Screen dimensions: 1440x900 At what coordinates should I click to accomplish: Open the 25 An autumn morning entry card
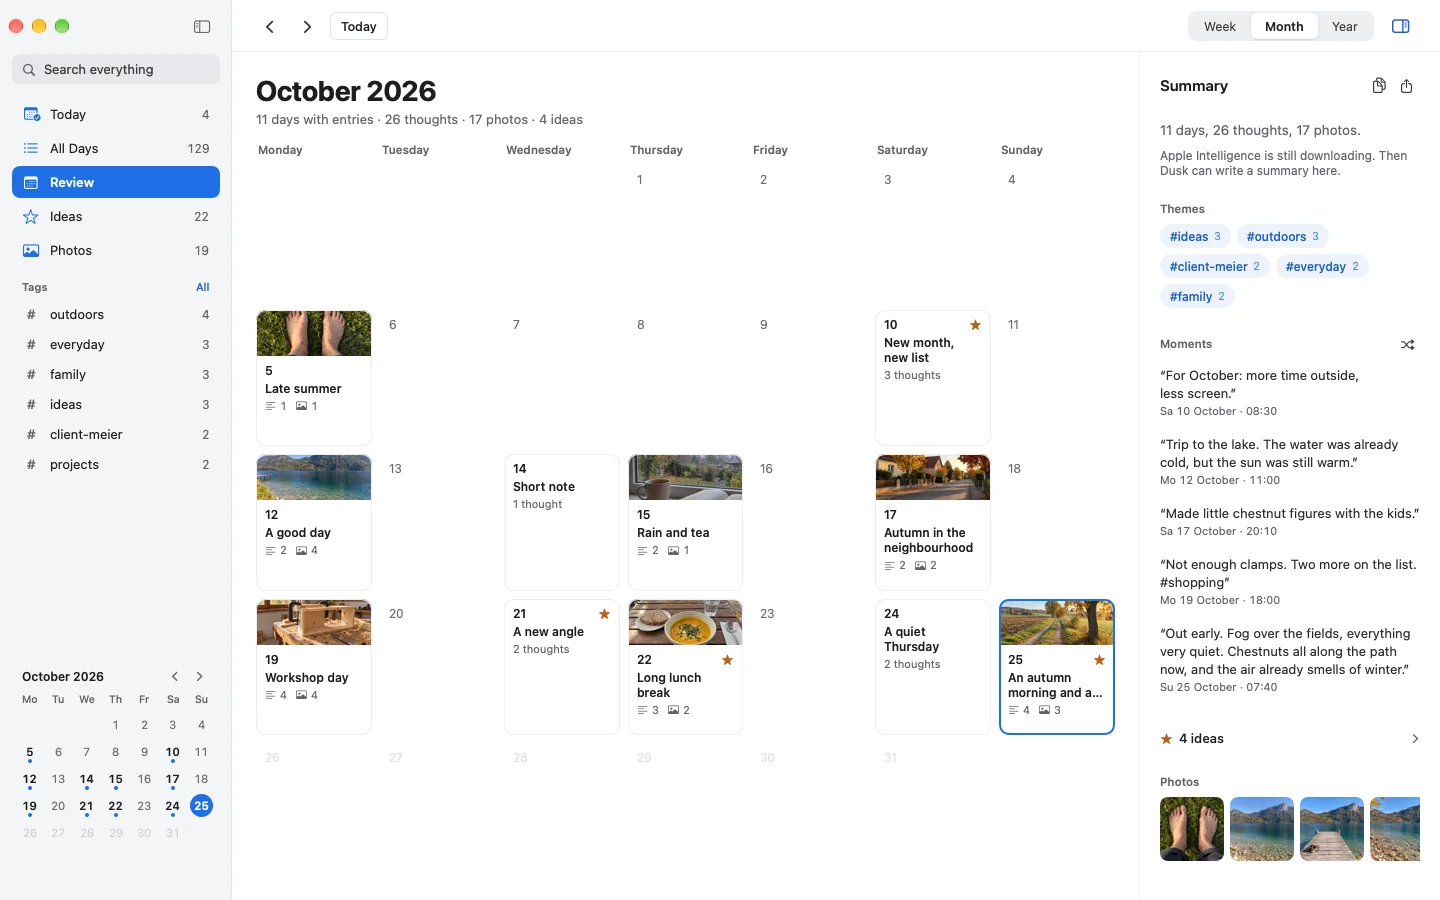tap(1057, 667)
